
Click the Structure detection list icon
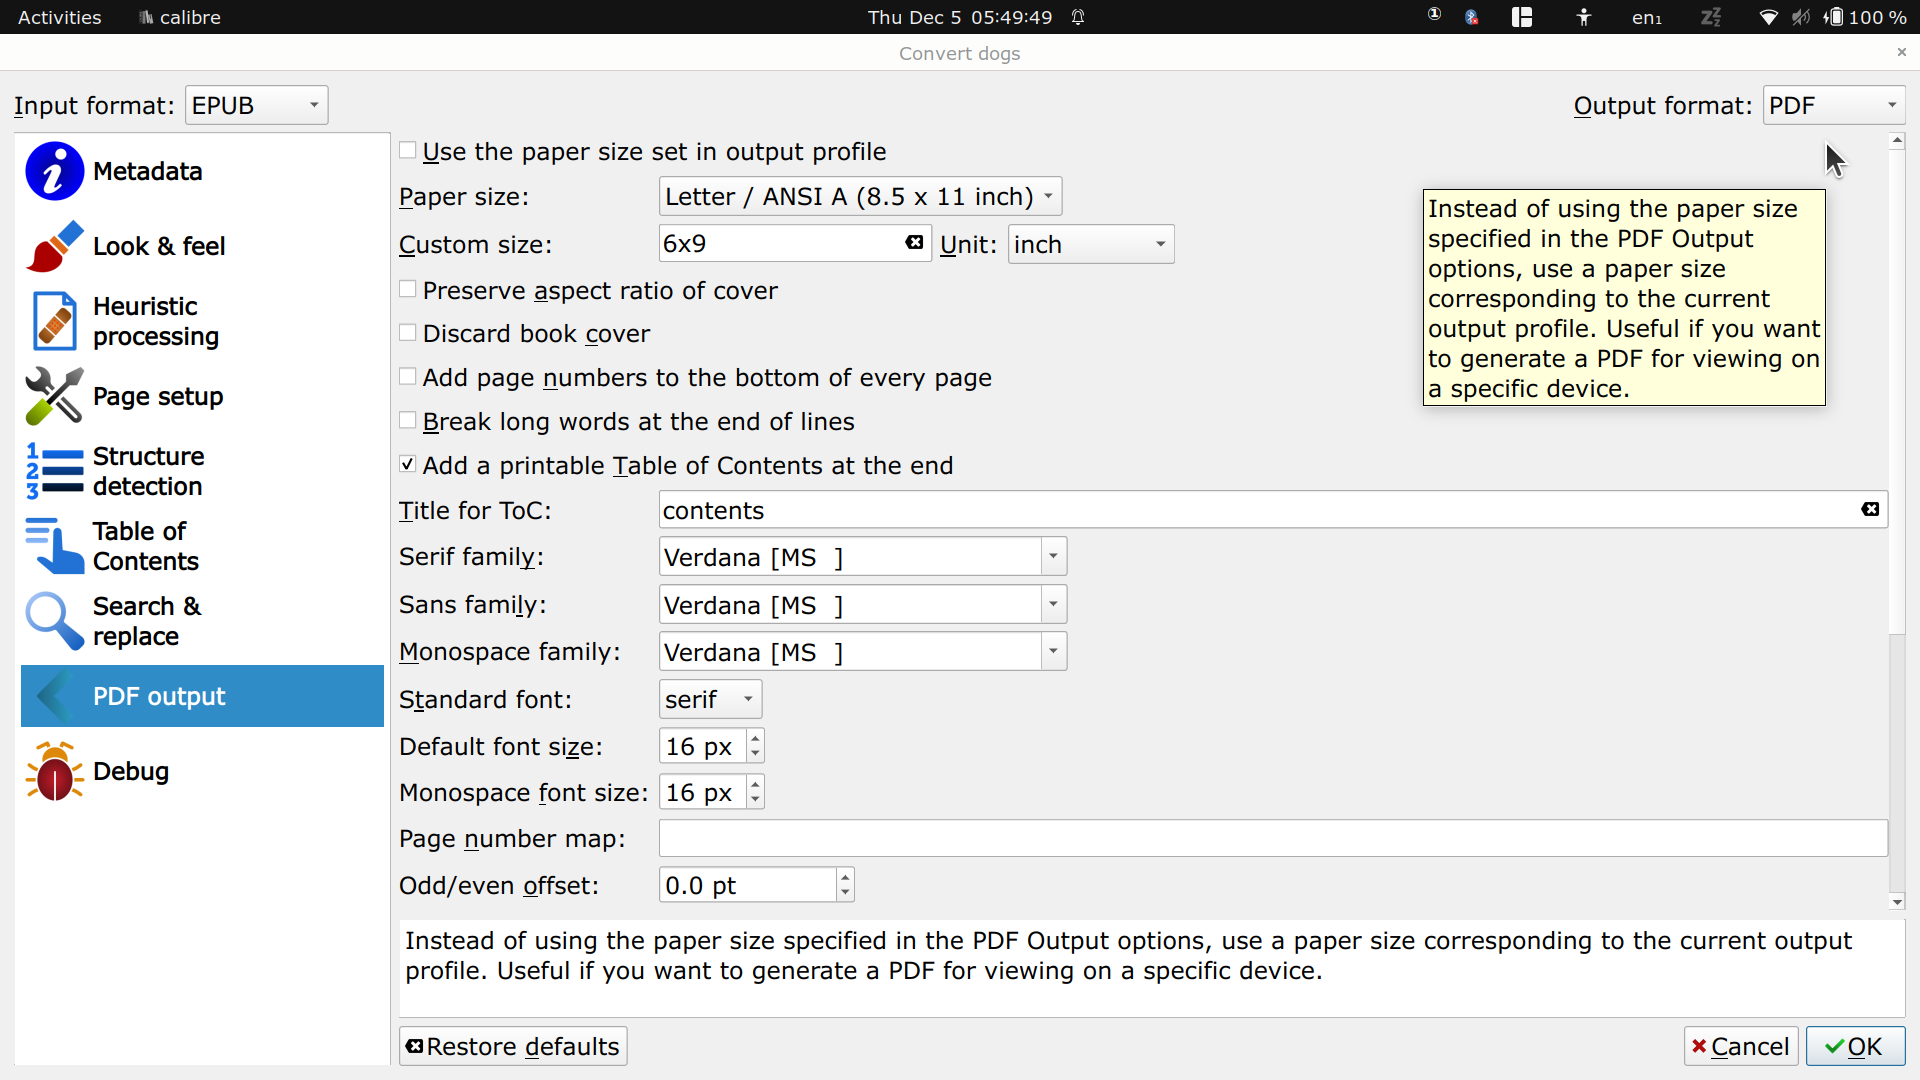click(54, 471)
